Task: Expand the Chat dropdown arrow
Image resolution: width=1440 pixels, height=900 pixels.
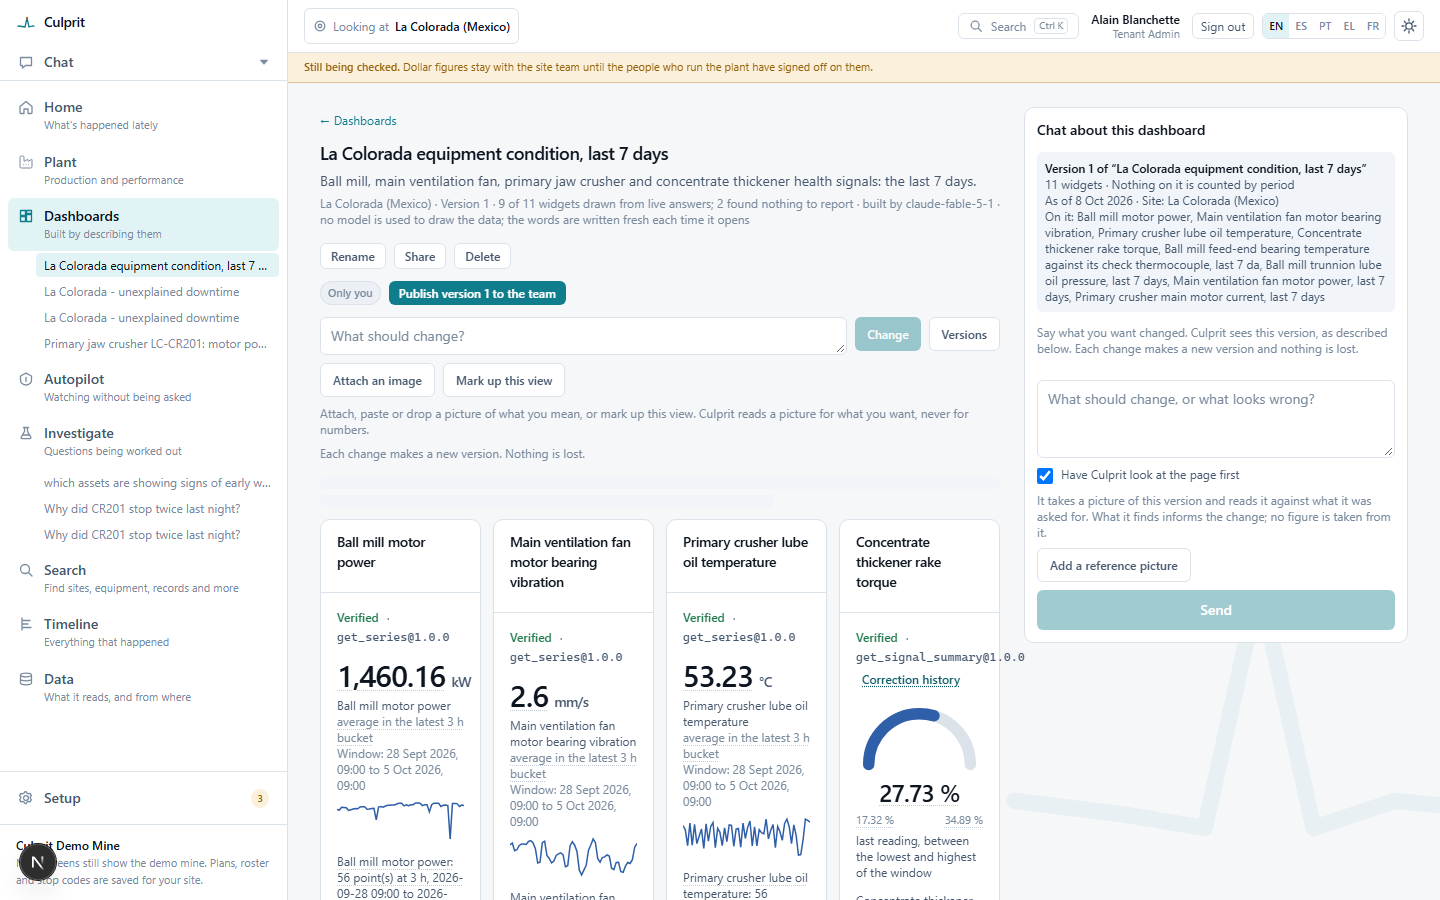Action: tap(264, 62)
